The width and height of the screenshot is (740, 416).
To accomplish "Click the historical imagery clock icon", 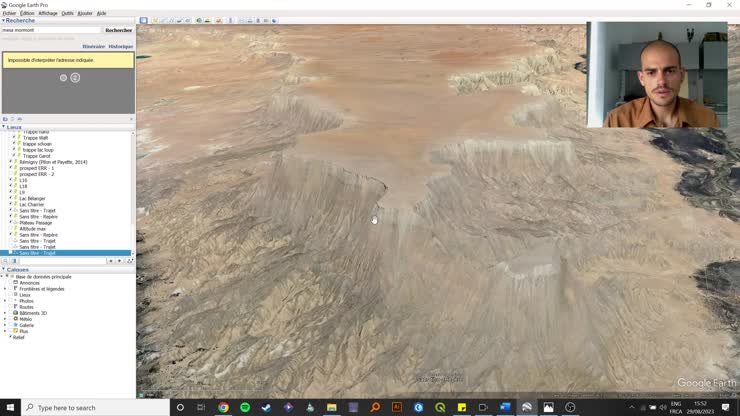I will pos(198,20).
